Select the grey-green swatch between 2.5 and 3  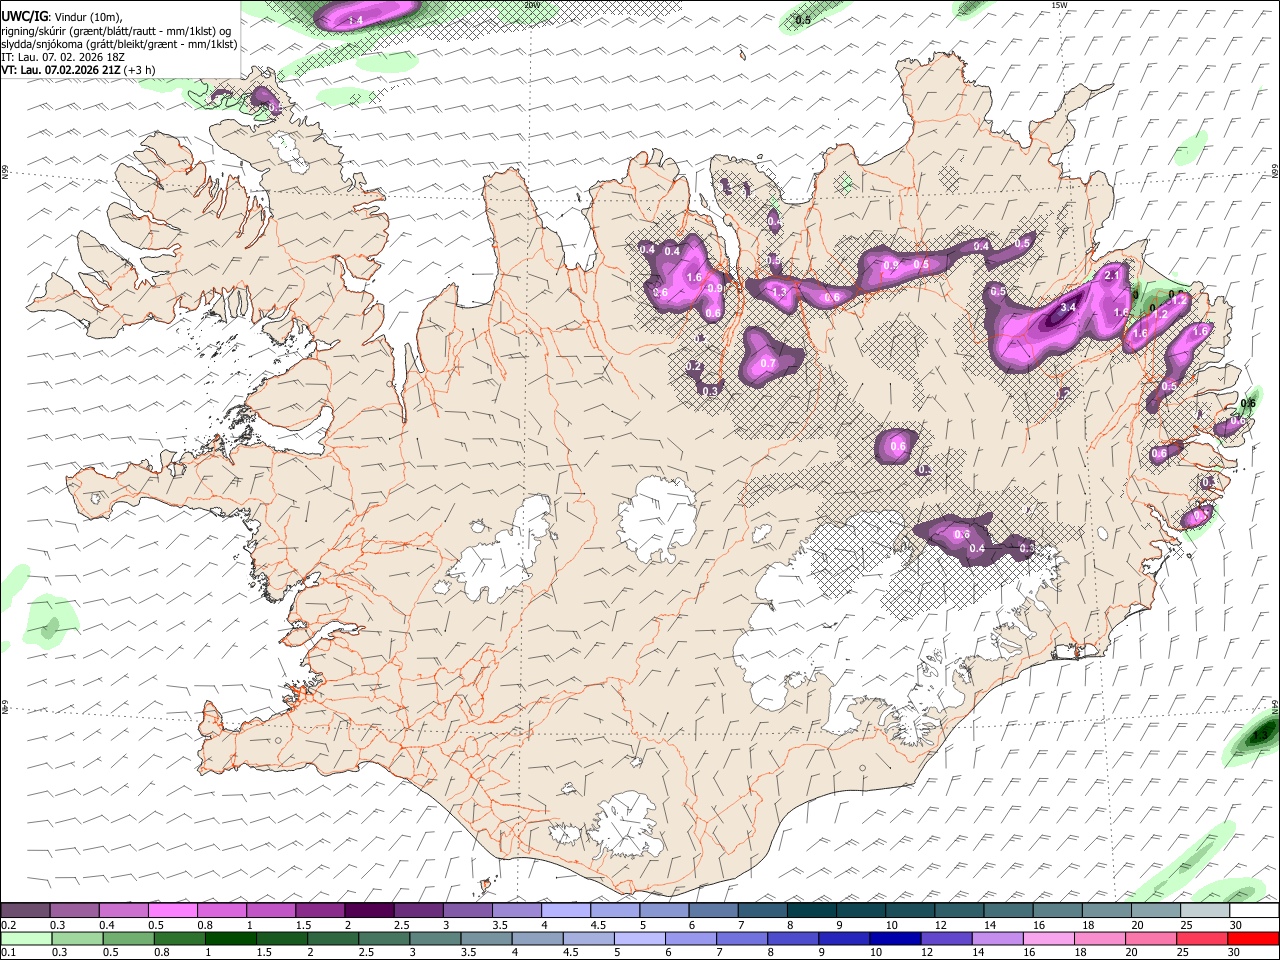[x=384, y=938]
